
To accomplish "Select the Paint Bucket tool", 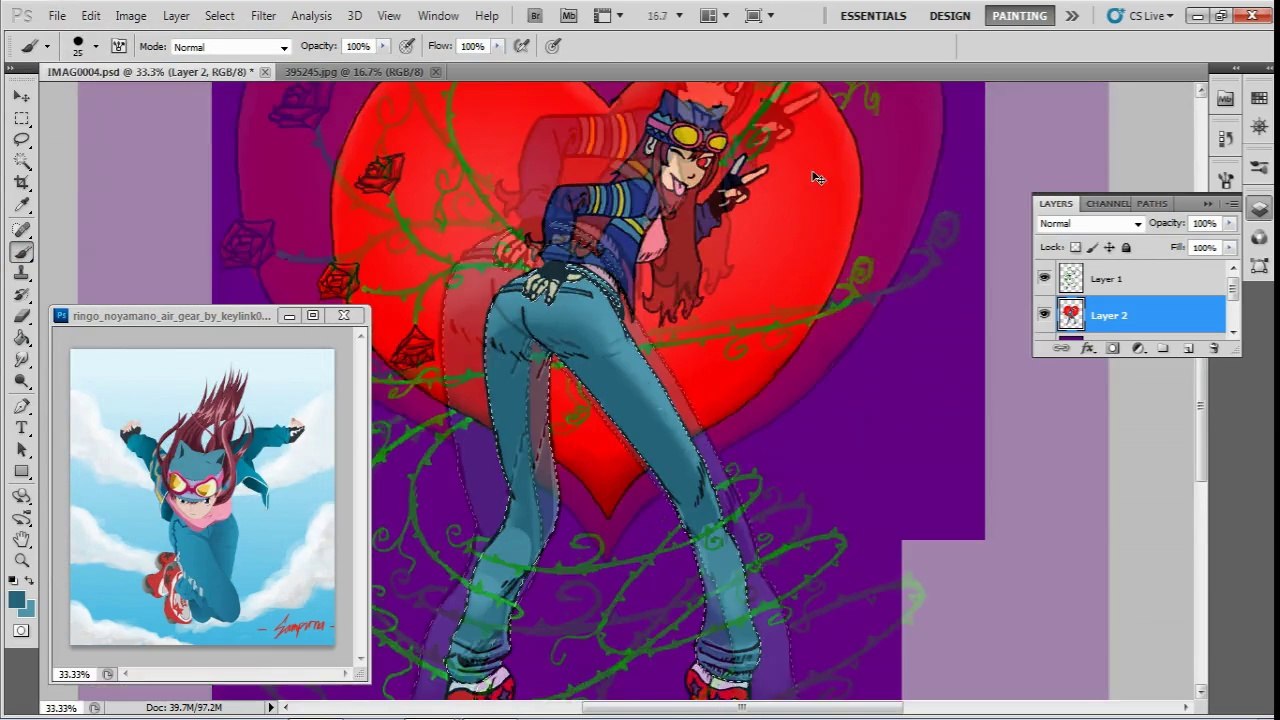I will tap(21, 339).
